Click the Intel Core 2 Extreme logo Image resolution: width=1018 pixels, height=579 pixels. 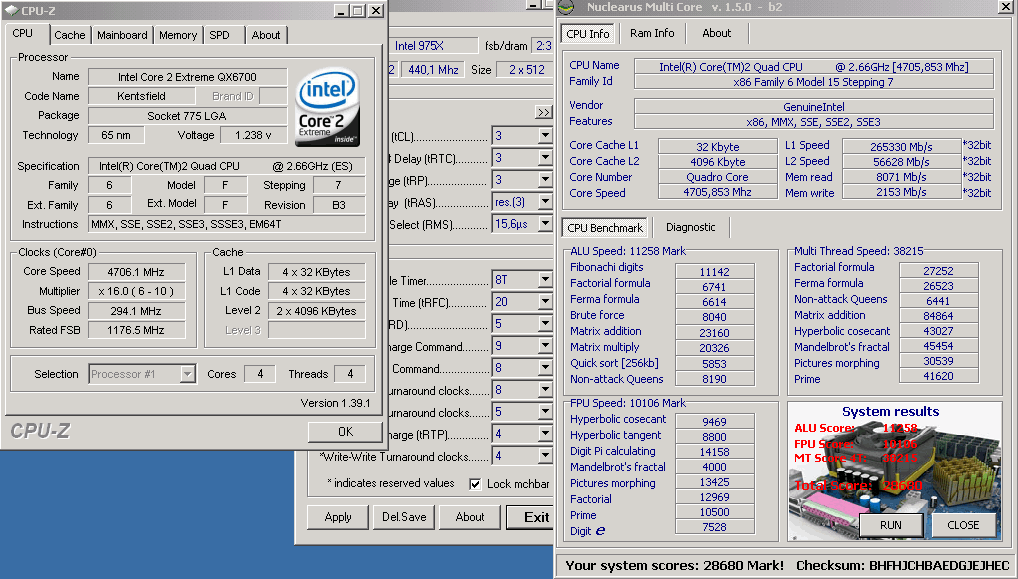coord(327,108)
